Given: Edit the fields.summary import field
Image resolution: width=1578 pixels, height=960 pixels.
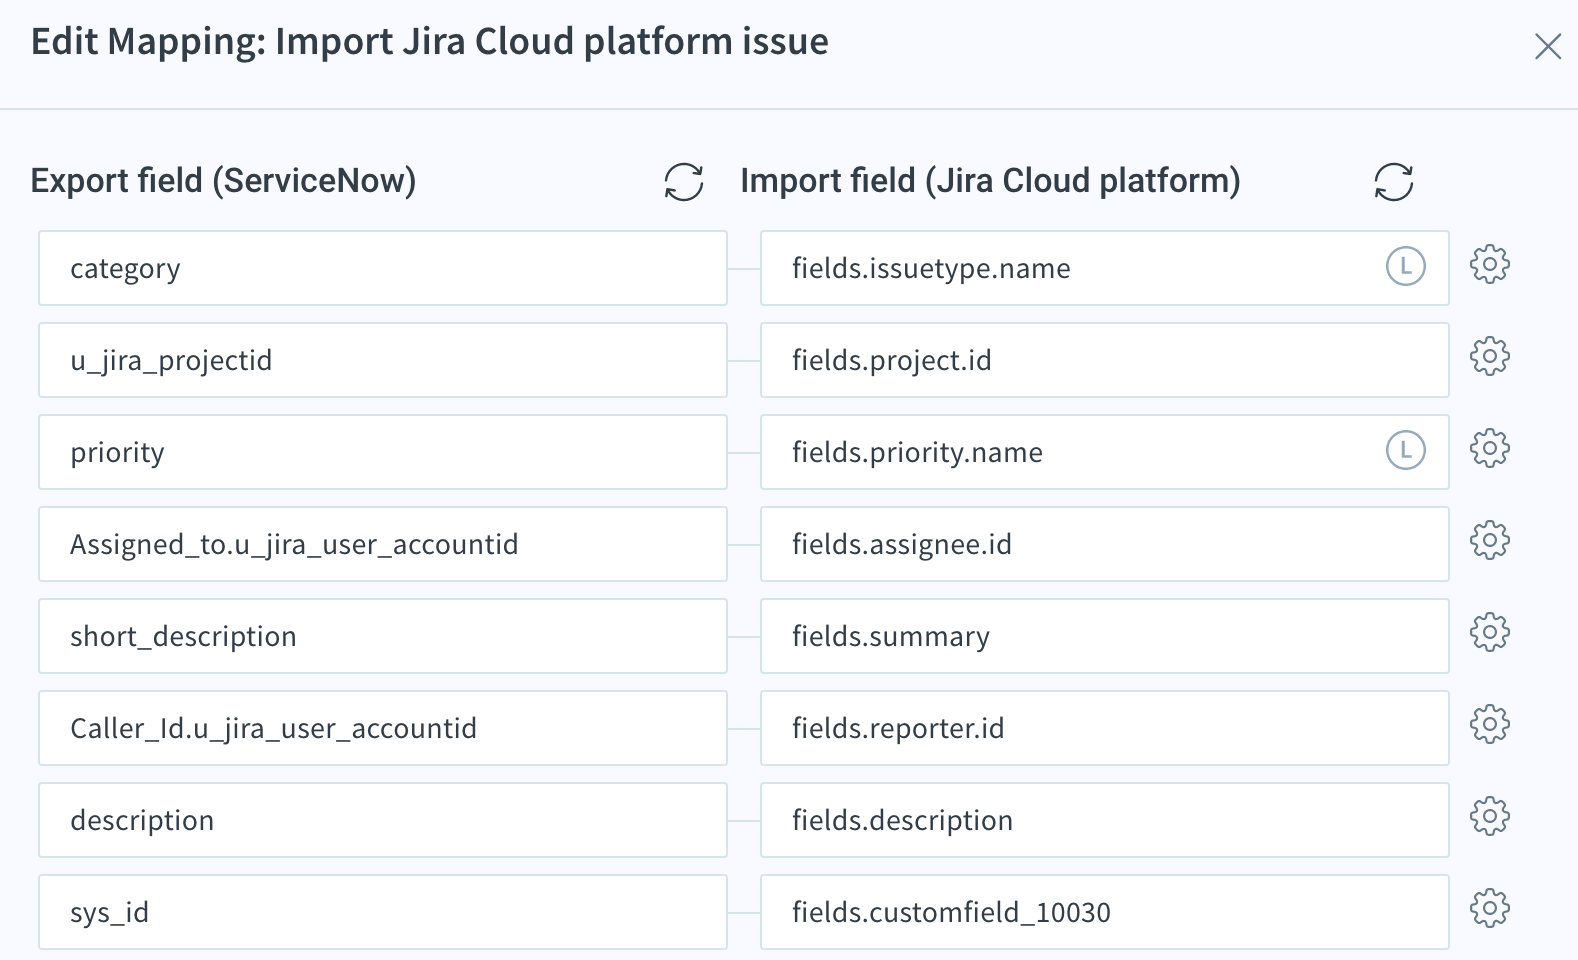Looking at the screenshot, I should click(1105, 636).
